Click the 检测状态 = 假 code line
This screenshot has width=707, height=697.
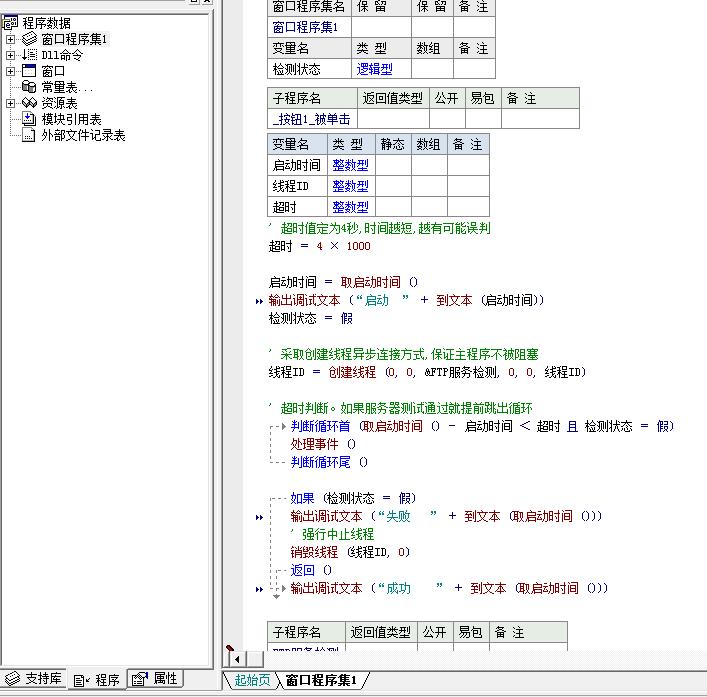point(311,318)
